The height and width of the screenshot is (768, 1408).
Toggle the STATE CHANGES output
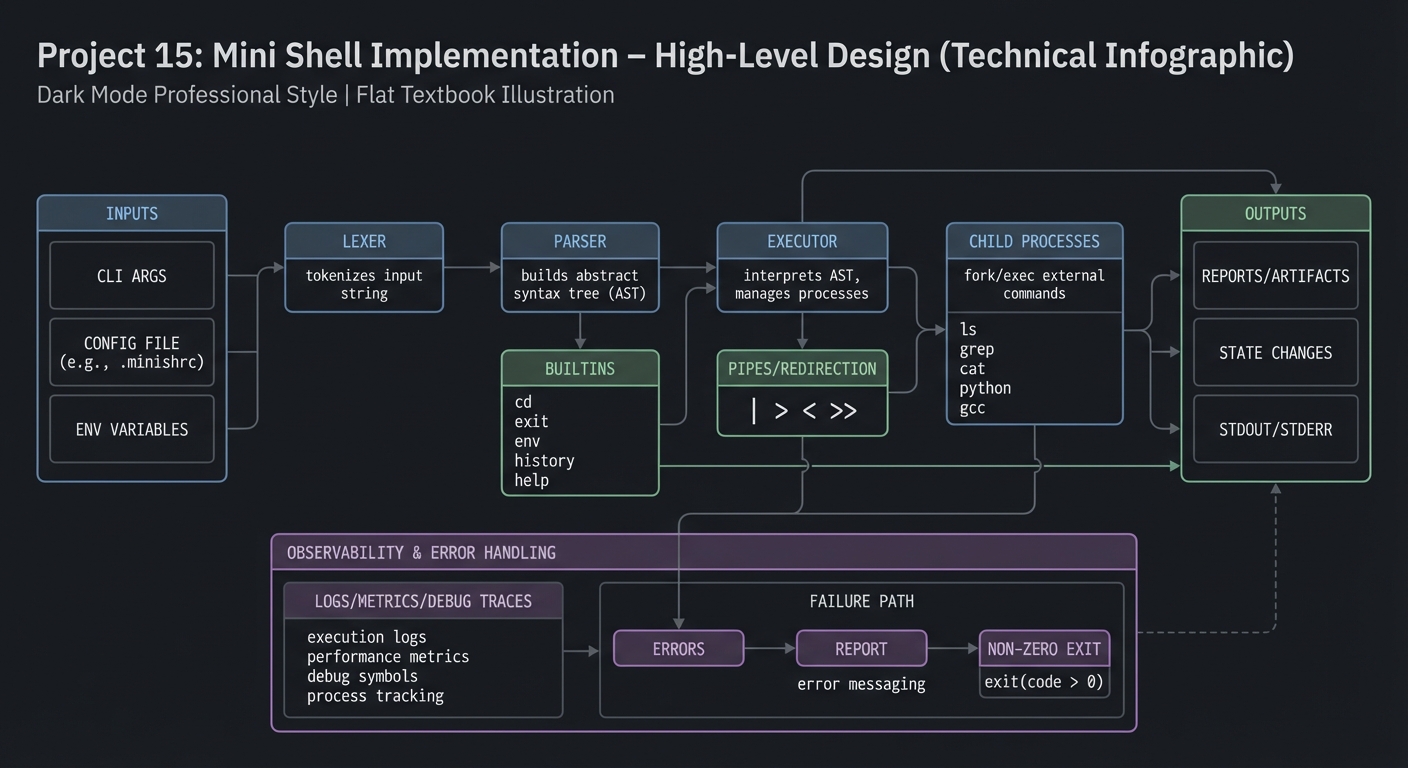pos(1275,352)
